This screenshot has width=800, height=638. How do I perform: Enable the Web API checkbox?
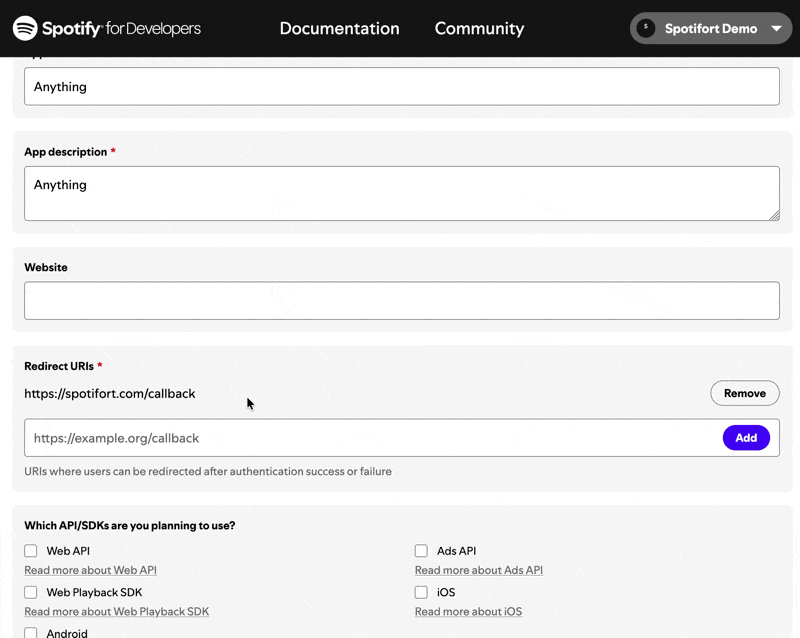(x=31, y=550)
